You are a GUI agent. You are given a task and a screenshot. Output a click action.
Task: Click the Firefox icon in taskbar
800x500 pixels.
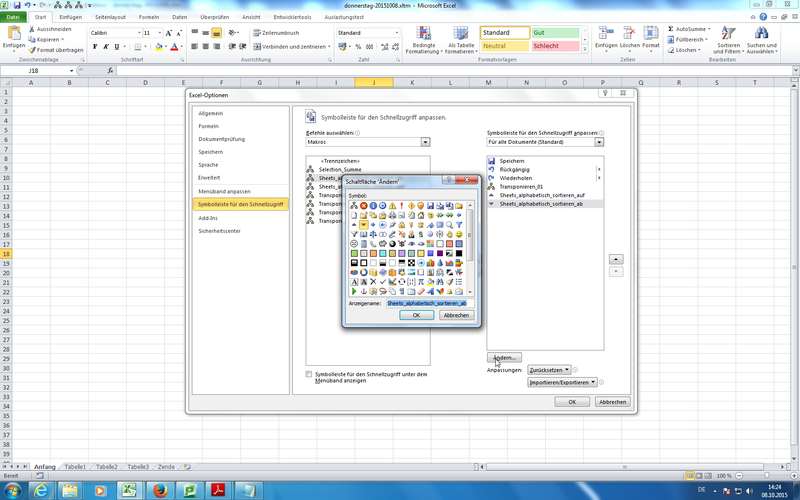click(158, 489)
